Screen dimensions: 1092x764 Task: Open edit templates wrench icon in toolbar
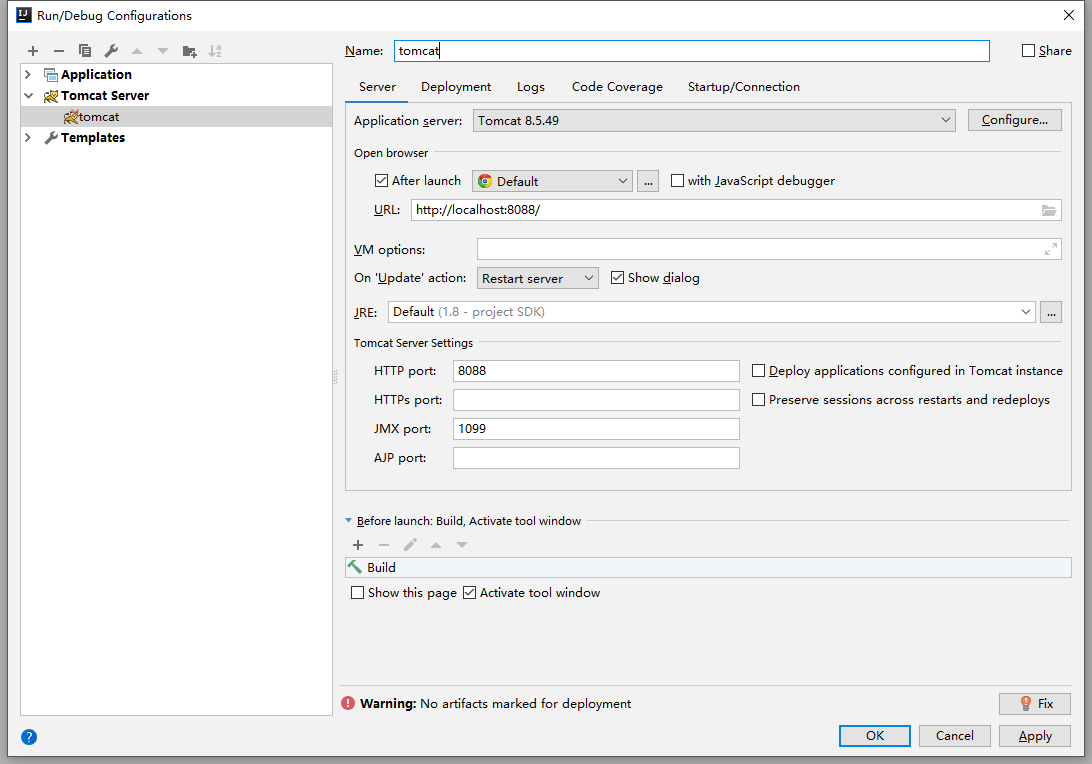click(x=111, y=51)
